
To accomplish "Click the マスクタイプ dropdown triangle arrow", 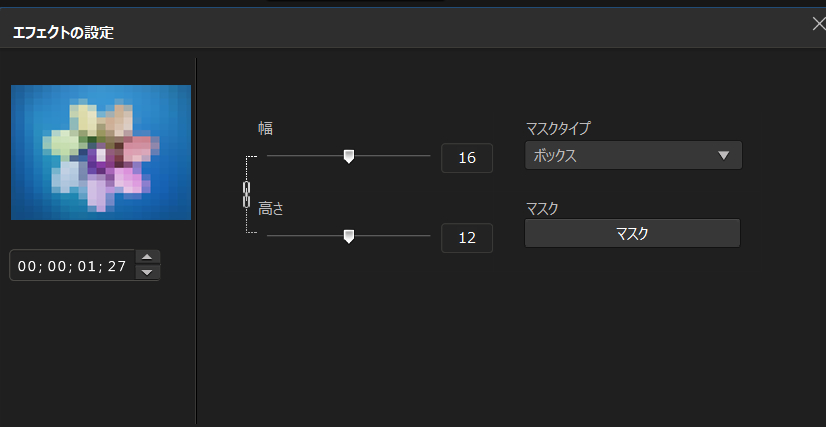I will click(x=723, y=155).
